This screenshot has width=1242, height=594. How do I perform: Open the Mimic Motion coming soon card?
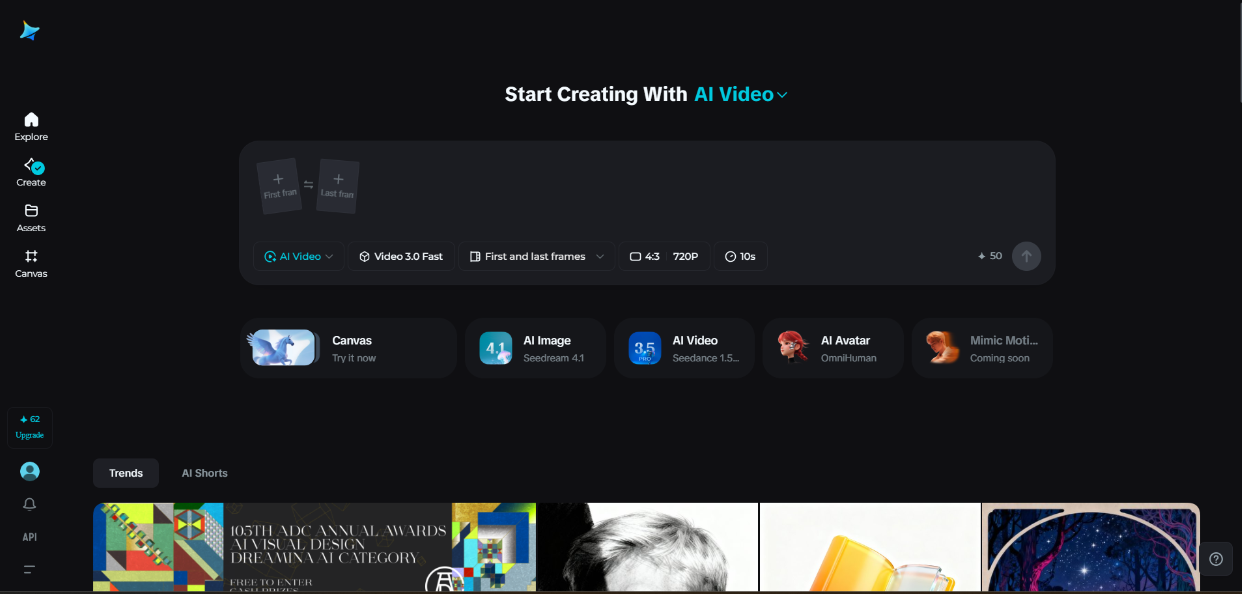click(x=982, y=348)
